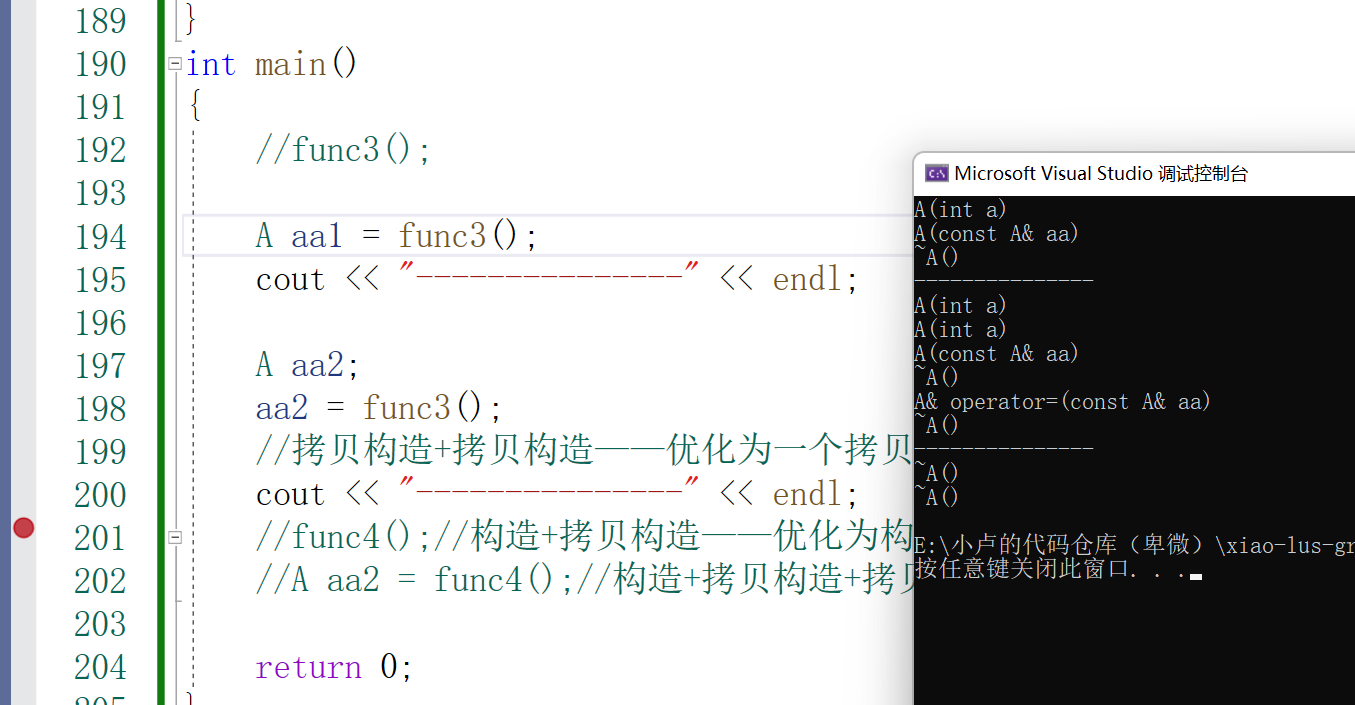The width and height of the screenshot is (1355, 705).
Task: Click the breakpoint dot on line 201
Action: tap(23, 527)
